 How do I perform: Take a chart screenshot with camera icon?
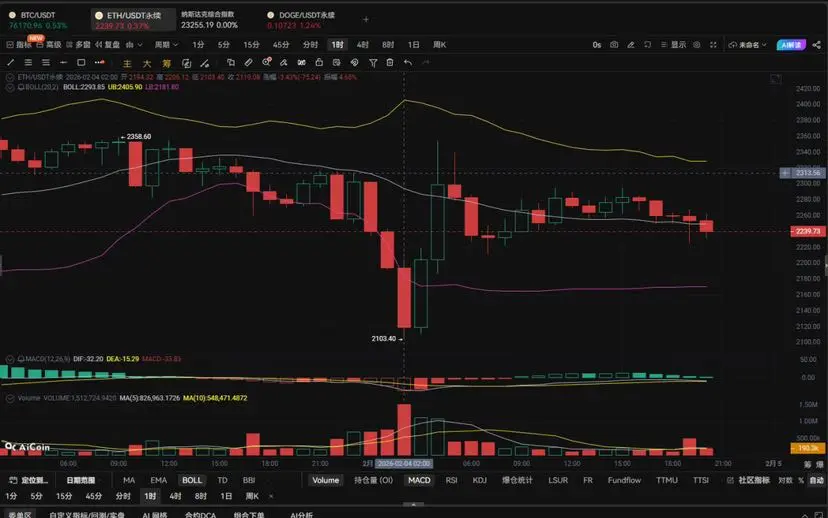[x=614, y=45]
